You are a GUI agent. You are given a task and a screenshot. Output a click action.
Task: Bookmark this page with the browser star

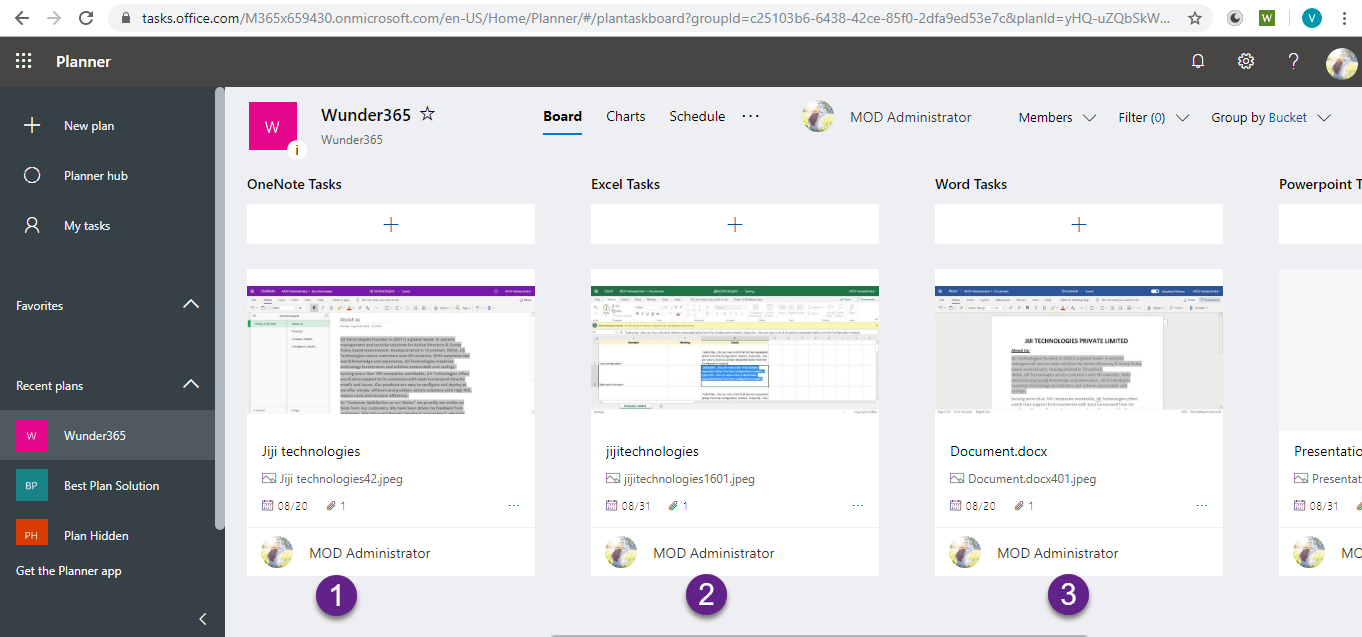[x=1194, y=18]
